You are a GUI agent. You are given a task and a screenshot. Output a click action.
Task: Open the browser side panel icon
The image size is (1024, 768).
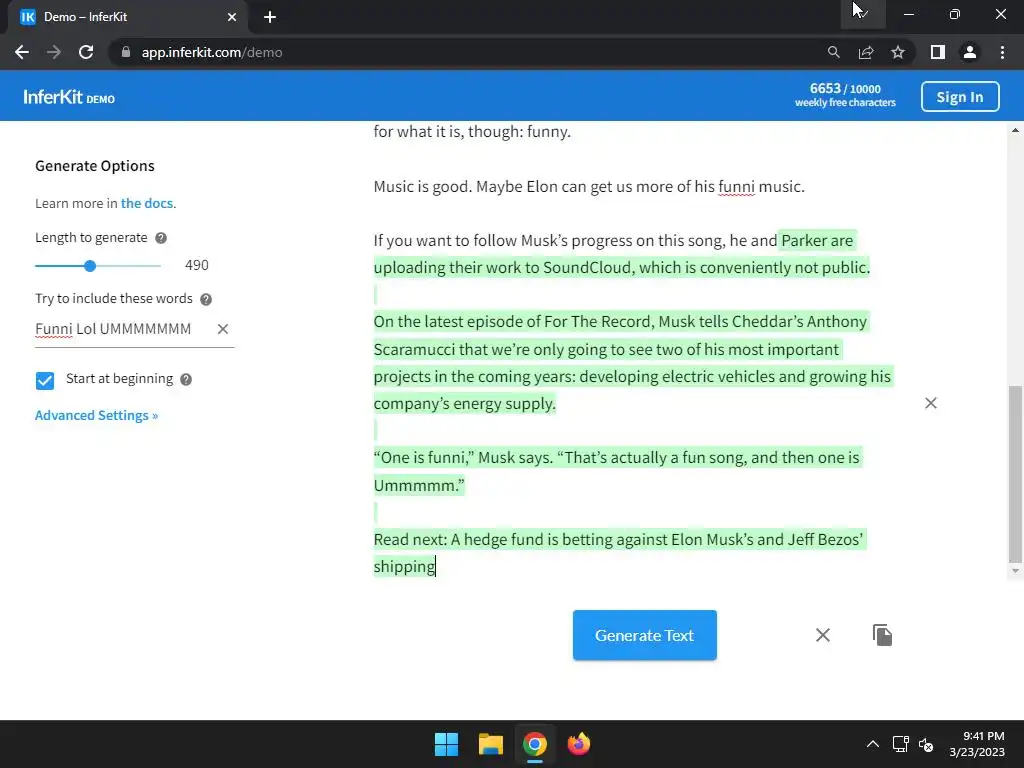tap(938, 52)
